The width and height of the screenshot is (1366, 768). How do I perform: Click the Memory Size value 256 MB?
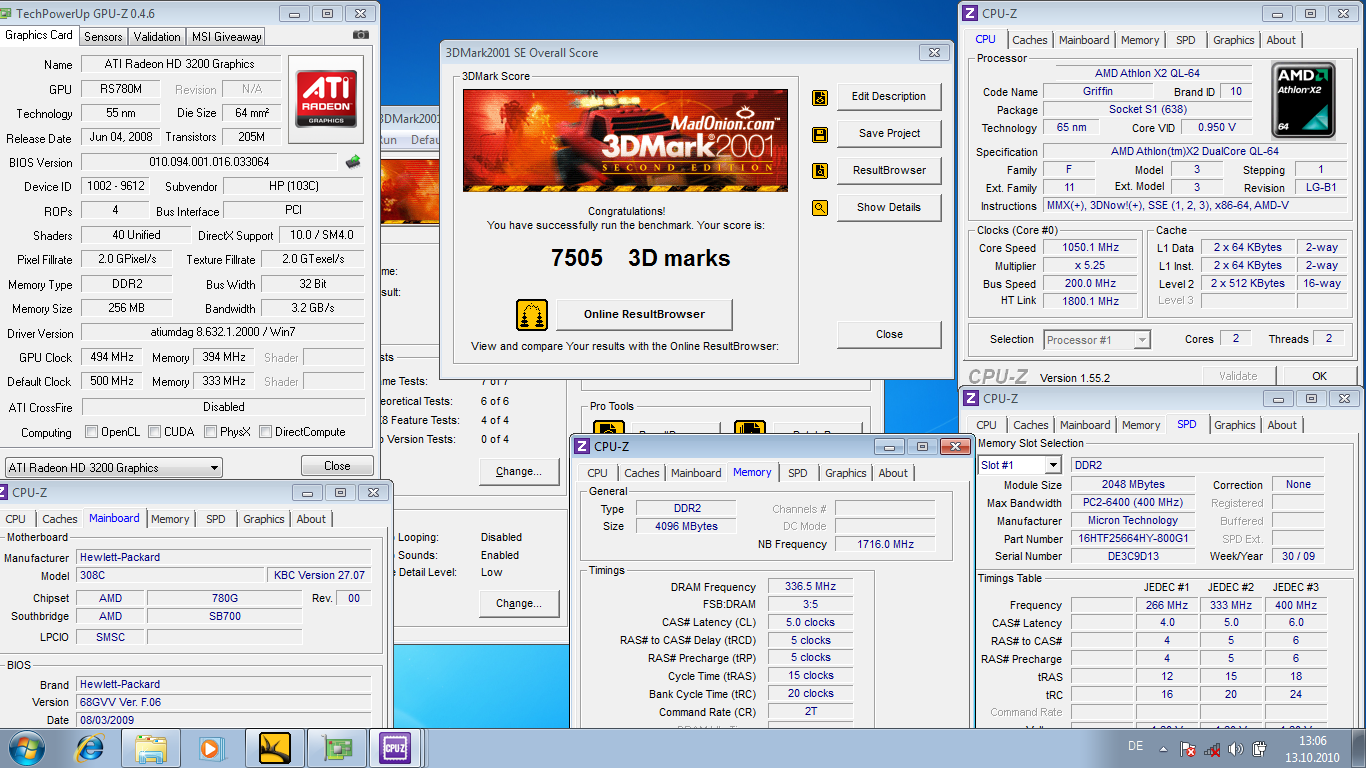(127, 309)
